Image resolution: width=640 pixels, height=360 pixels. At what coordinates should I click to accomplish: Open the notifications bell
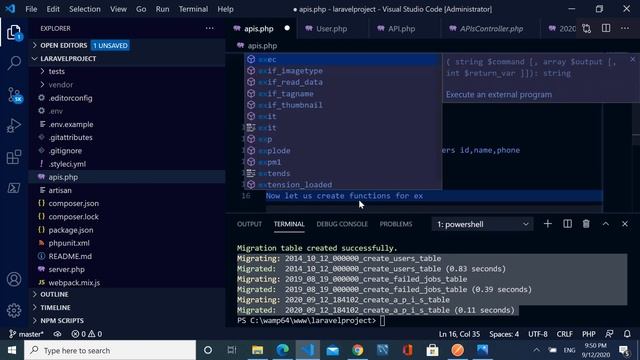point(627,334)
